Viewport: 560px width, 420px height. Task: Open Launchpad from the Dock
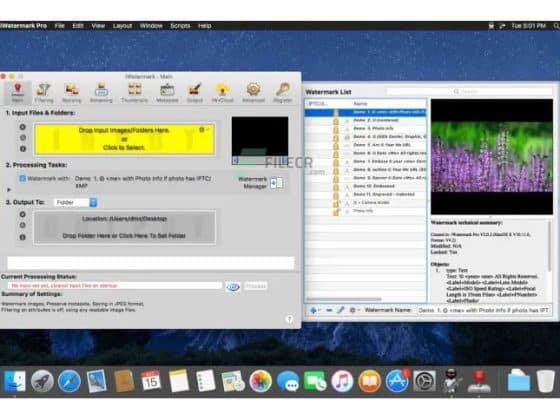click(42, 381)
